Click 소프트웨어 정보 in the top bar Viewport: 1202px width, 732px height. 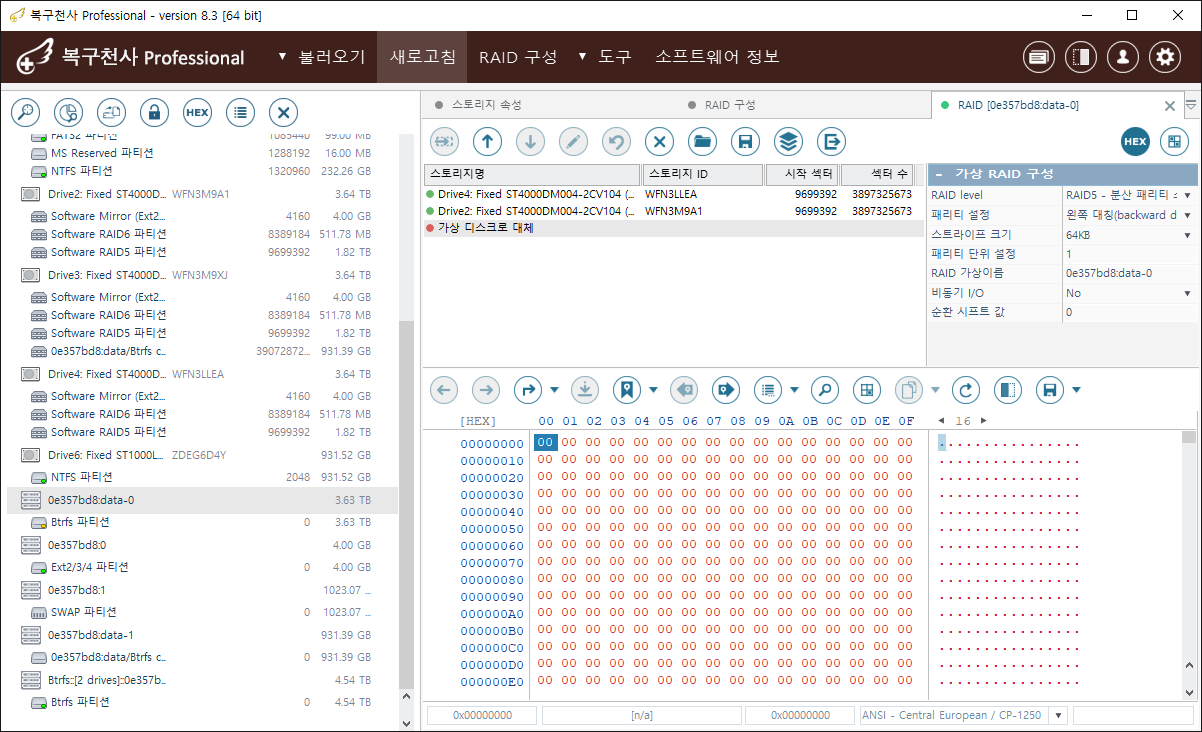pos(717,57)
